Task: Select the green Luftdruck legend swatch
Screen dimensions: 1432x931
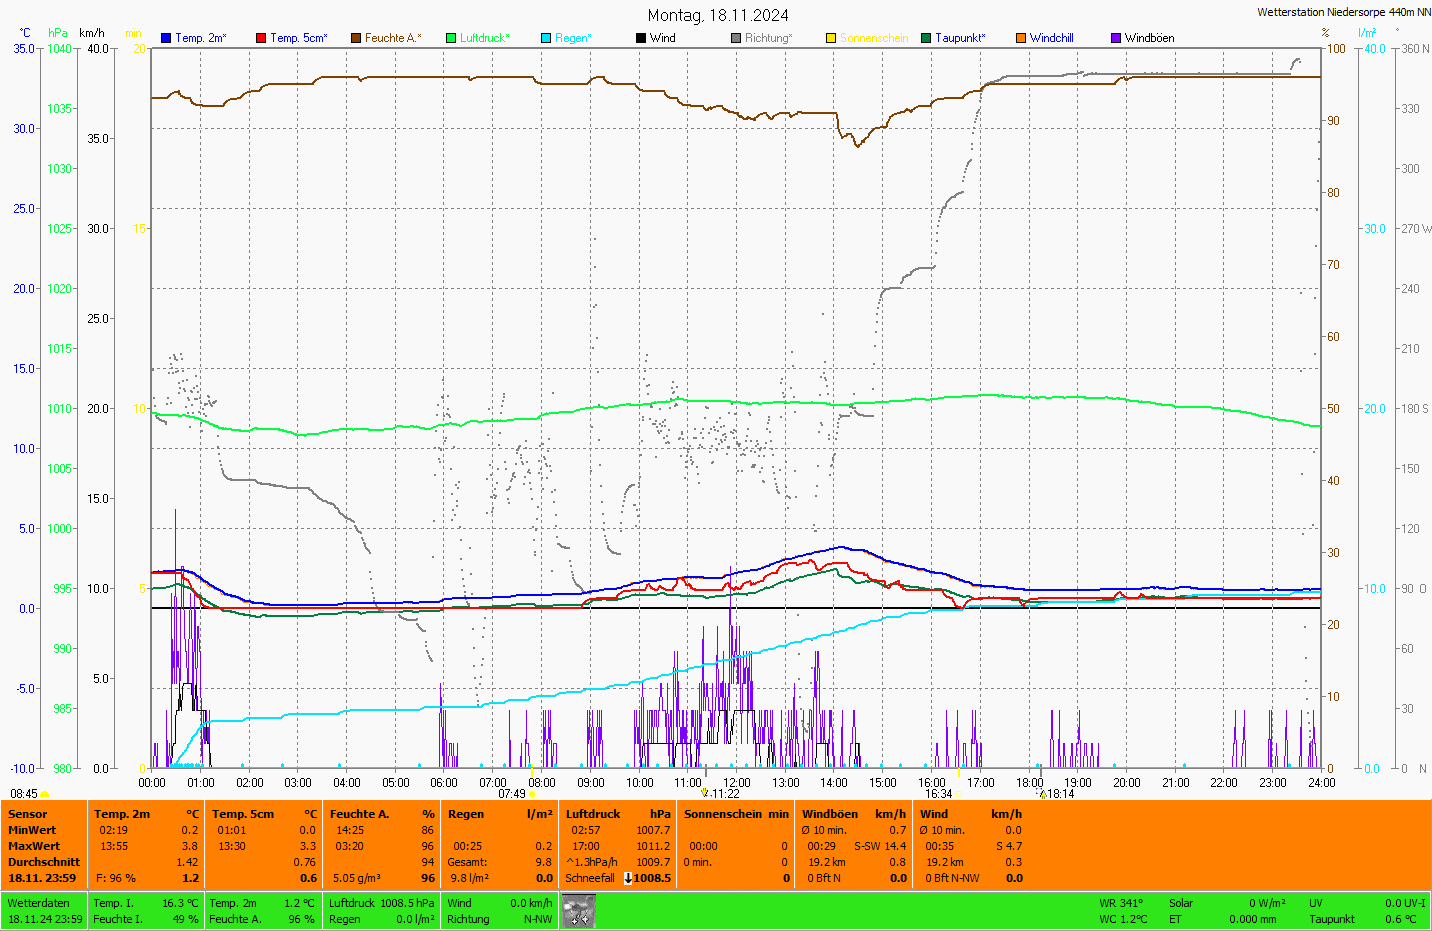Action: pos(451,38)
